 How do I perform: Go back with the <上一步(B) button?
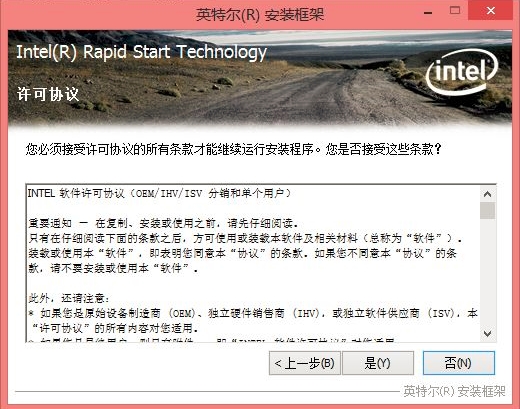[305, 363]
